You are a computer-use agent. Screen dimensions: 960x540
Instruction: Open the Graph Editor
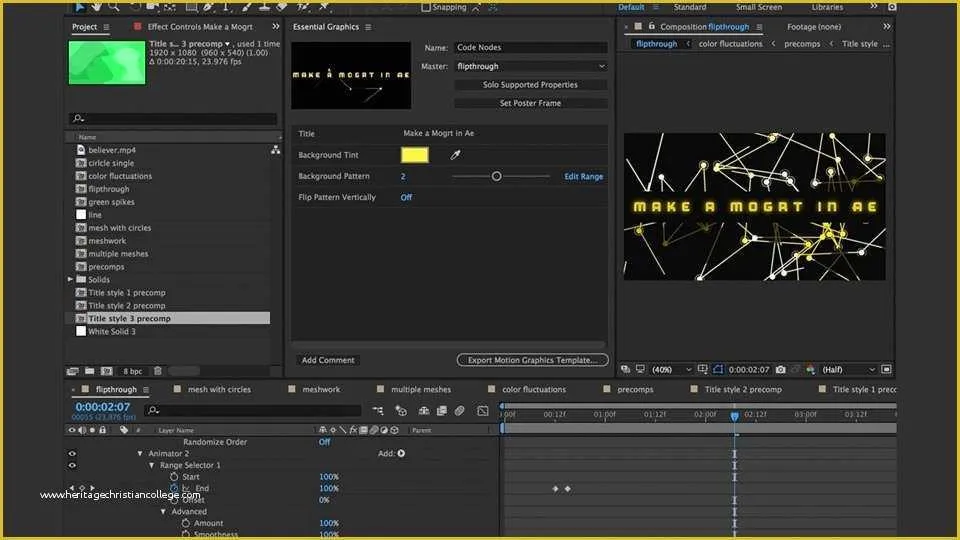pyautogui.click(x=483, y=411)
